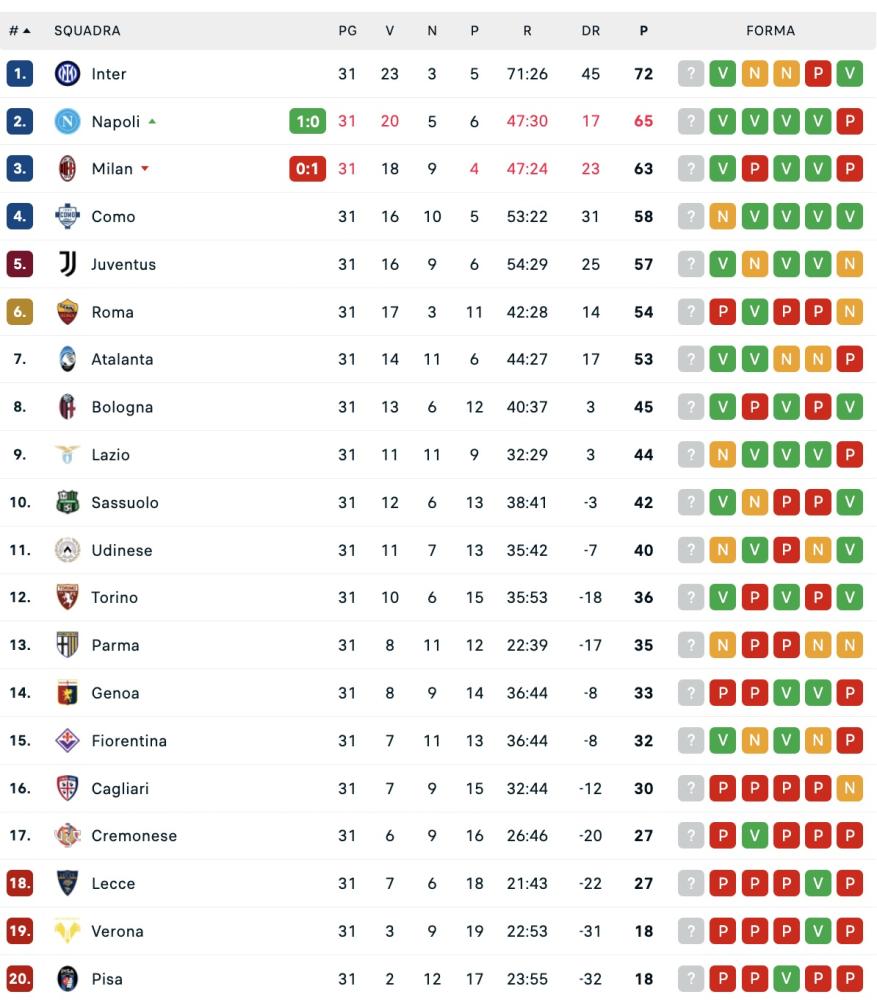Click Cagliari's orange N form result
The image size is (877, 1000).
click(849, 789)
